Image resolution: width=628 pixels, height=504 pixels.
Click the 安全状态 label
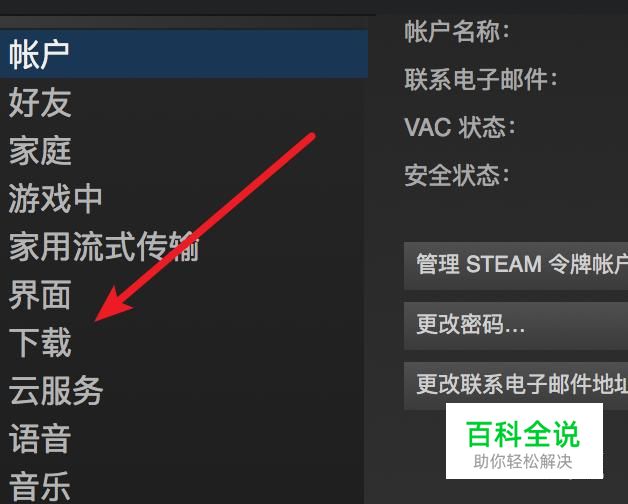(x=457, y=175)
